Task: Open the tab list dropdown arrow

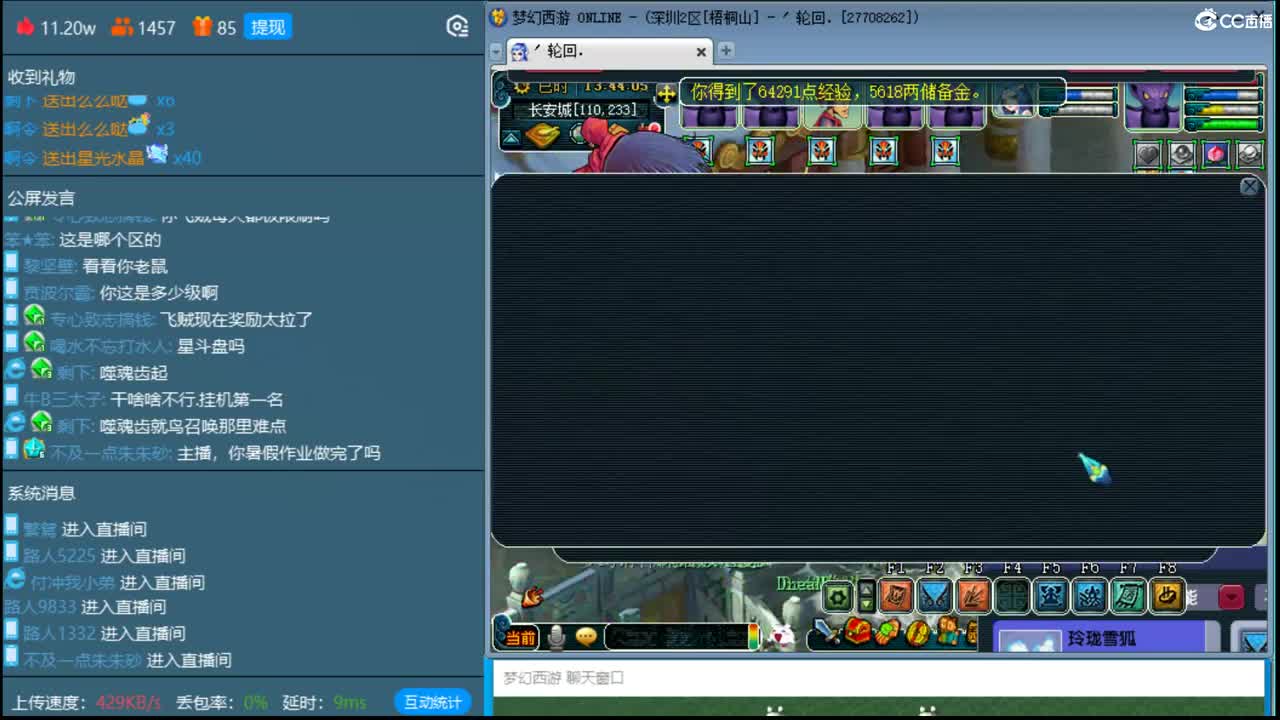Action: 496,51
